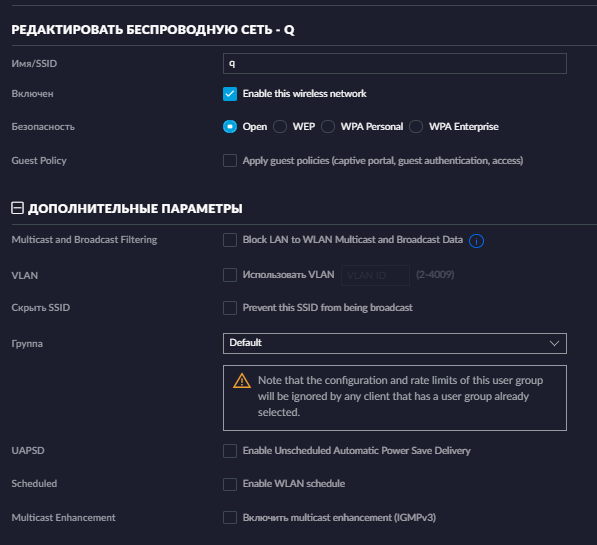The image size is (597, 545).
Task: Collapse the ДОПОЛНИТЕЛЬНЫЕ ПАРАМЕТРЫ section icon
Action: click(x=18, y=208)
